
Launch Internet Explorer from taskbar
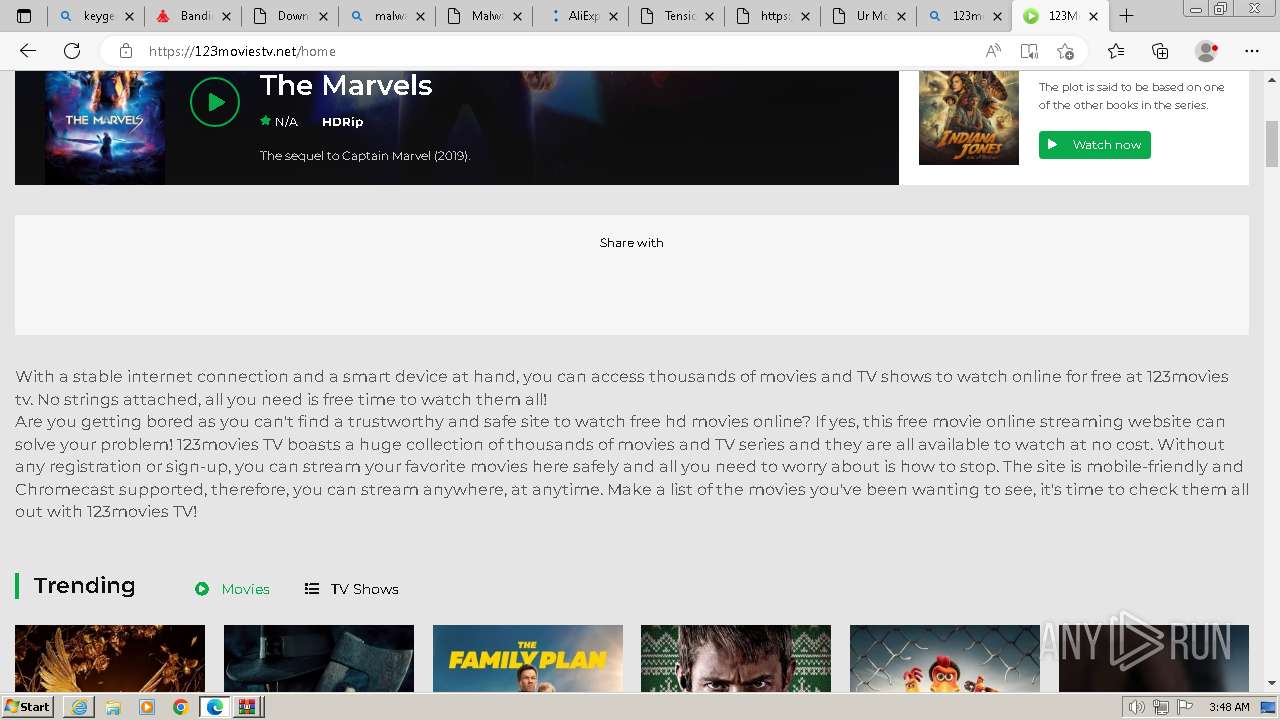(79, 707)
